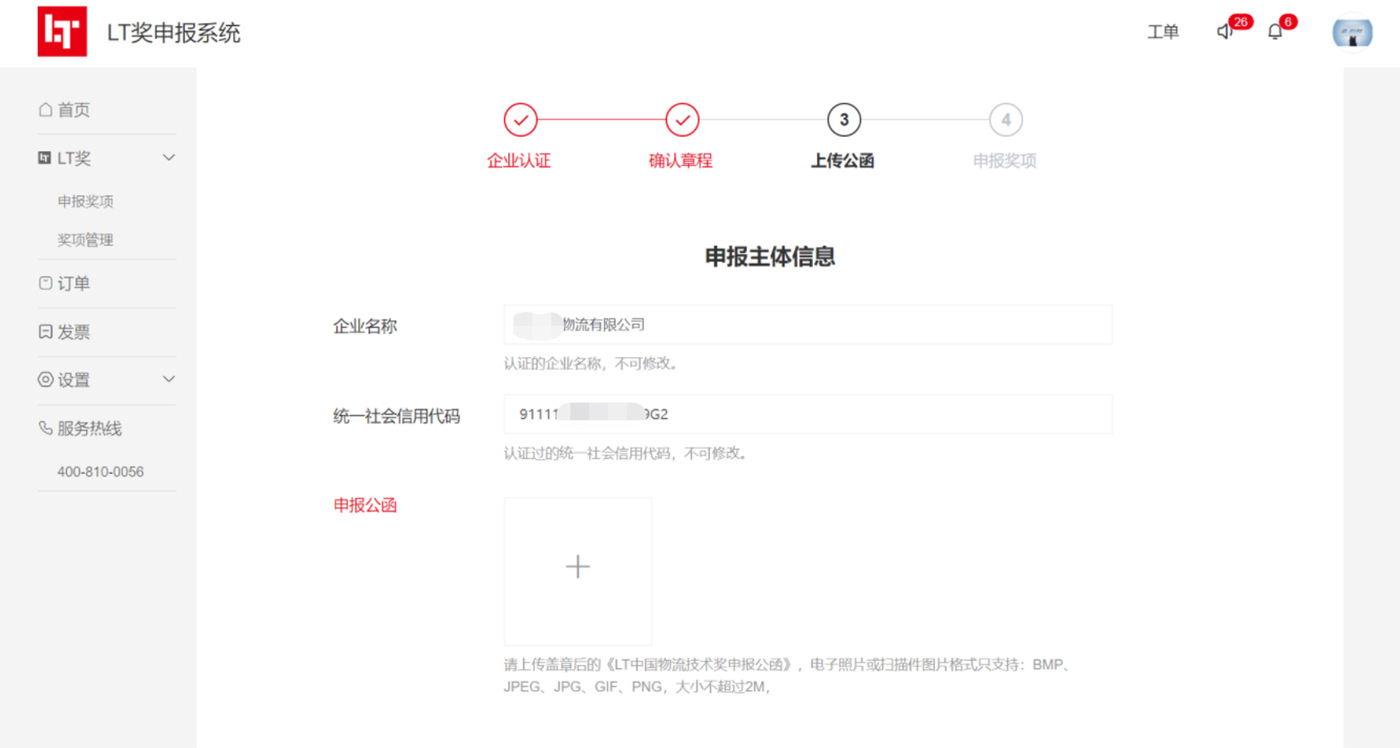Click the plus icon to upload letter
The height and width of the screenshot is (748, 1400).
tap(578, 568)
